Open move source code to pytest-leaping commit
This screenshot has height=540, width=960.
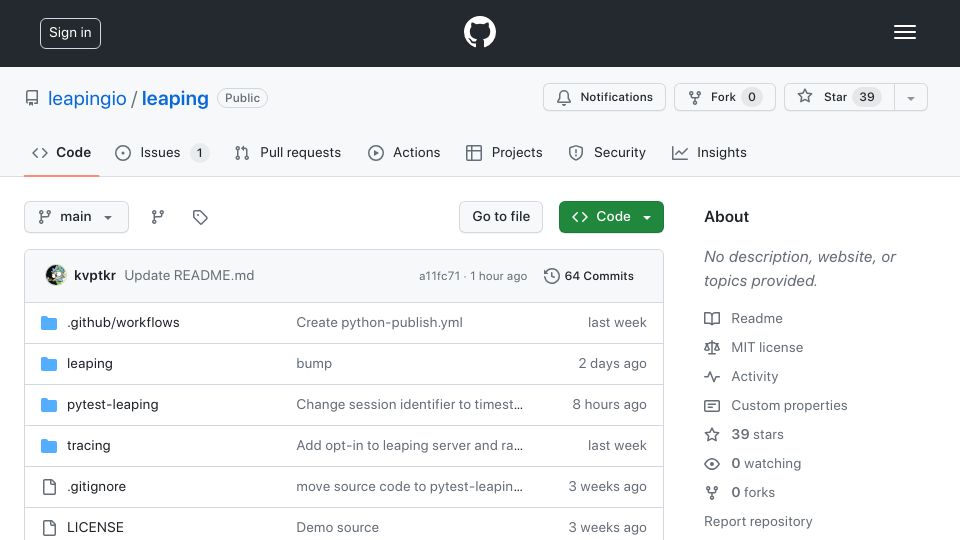(x=410, y=487)
